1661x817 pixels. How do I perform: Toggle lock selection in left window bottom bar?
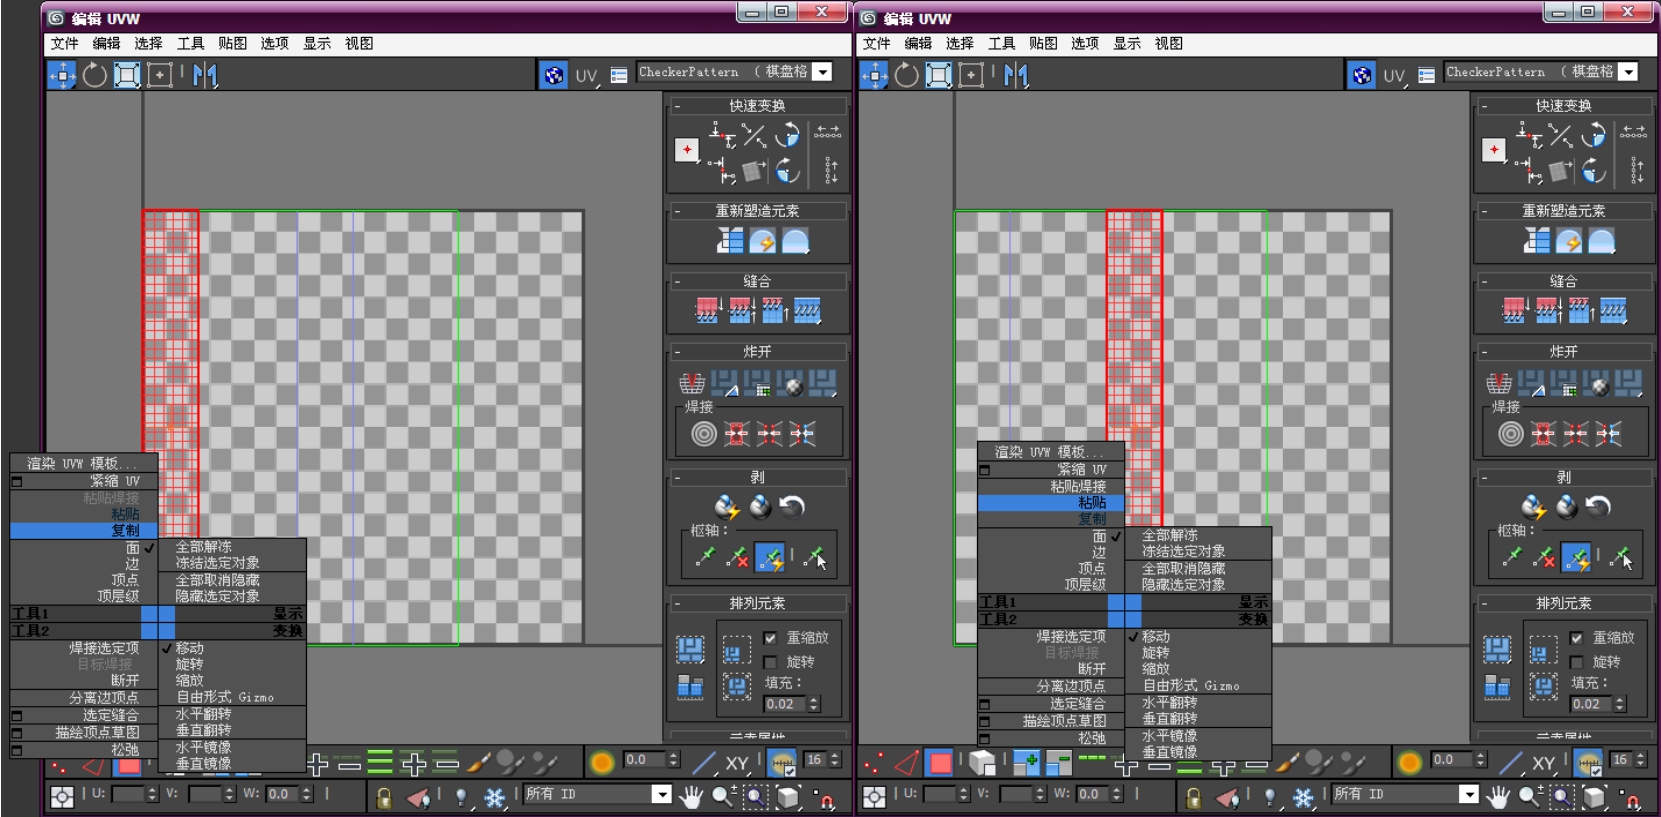383,797
